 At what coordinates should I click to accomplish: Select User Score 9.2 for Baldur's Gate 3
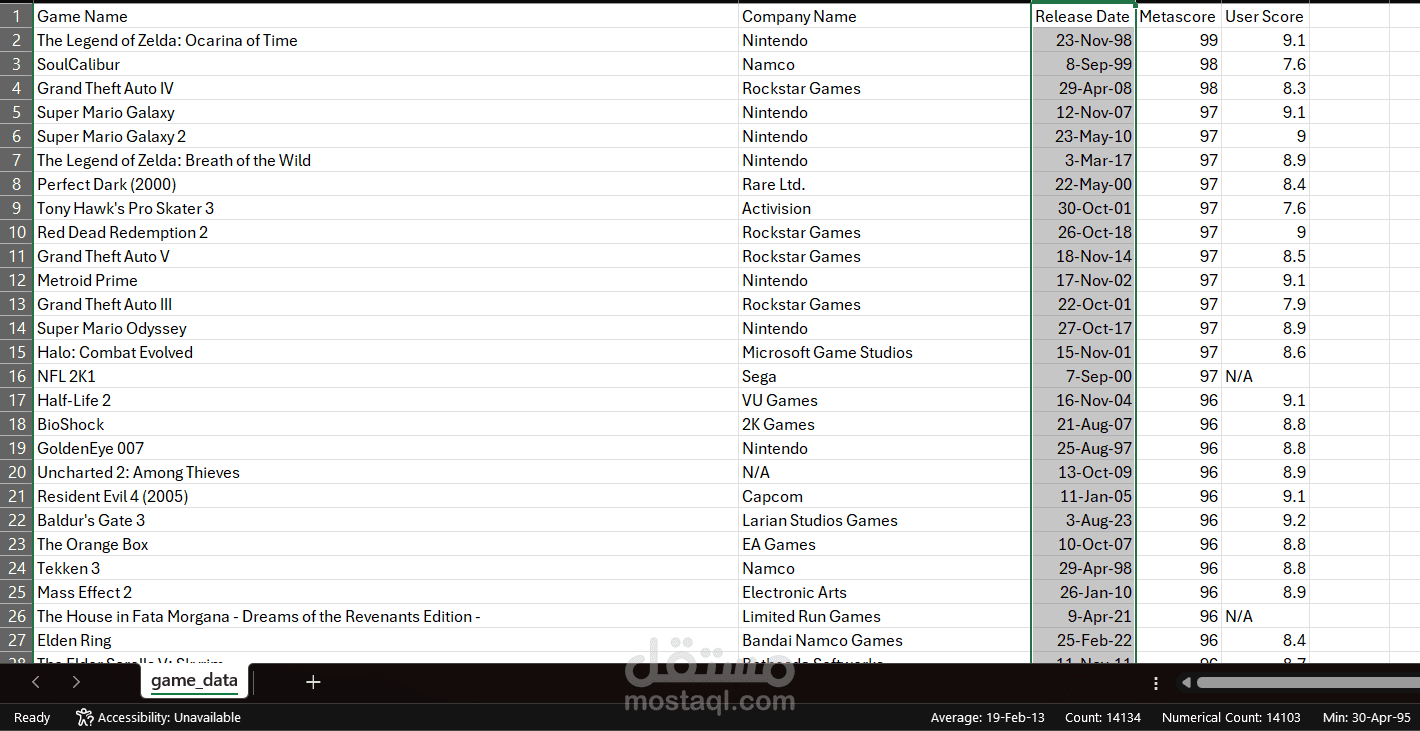click(x=1265, y=520)
